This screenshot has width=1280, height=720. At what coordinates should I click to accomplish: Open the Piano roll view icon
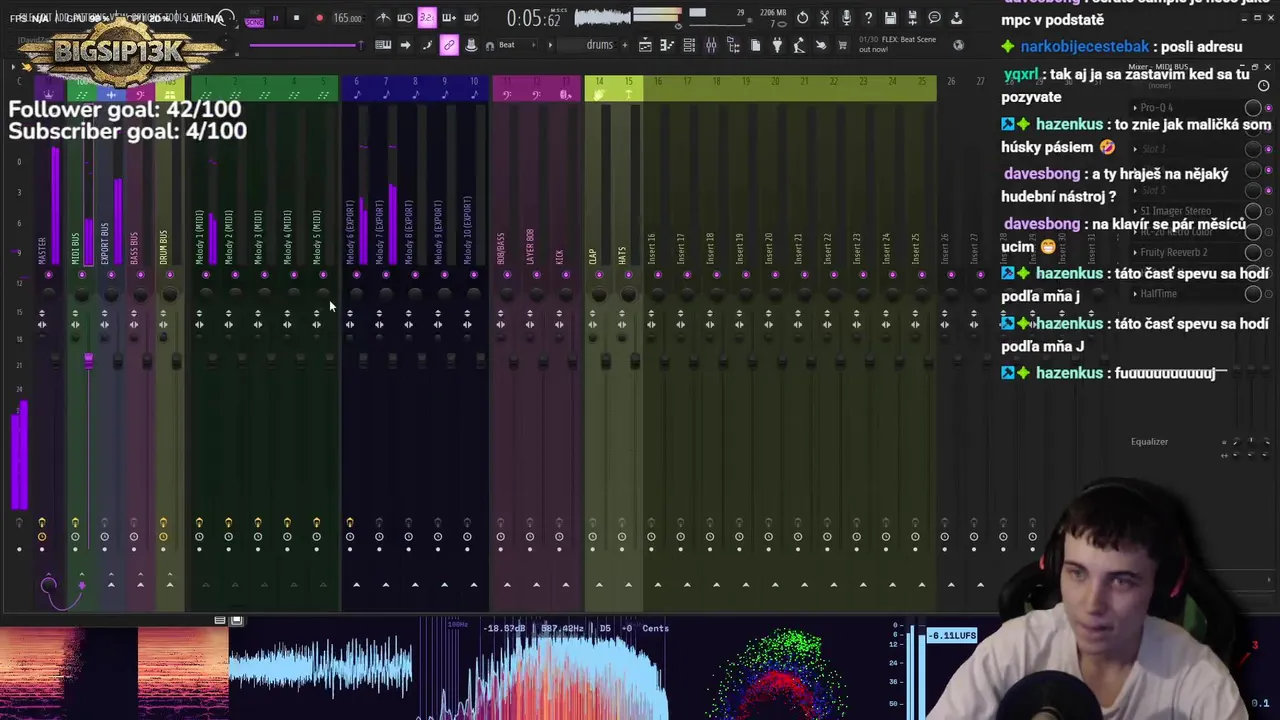(667, 45)
